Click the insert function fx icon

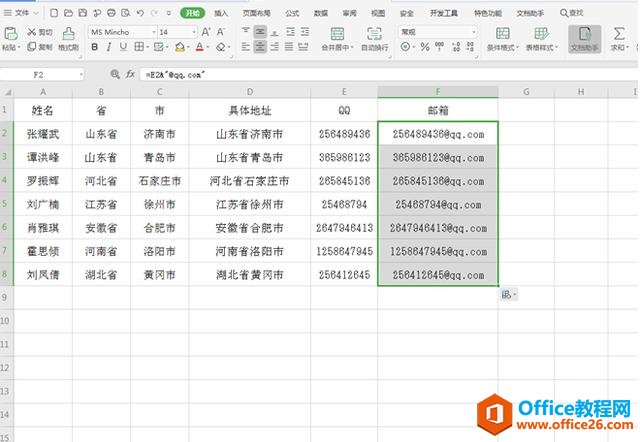[x=130, y=74]
